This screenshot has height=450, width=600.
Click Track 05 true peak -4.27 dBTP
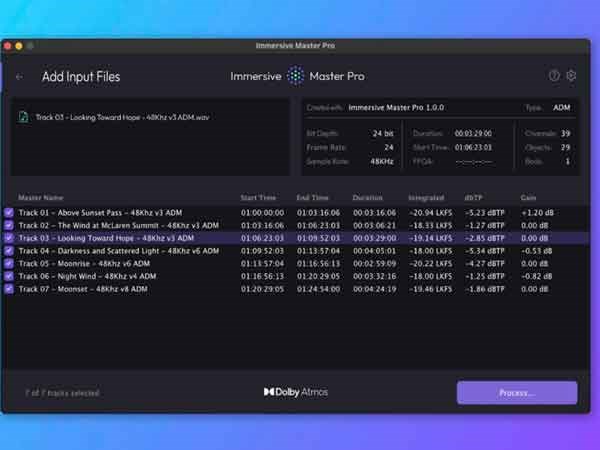484,264
